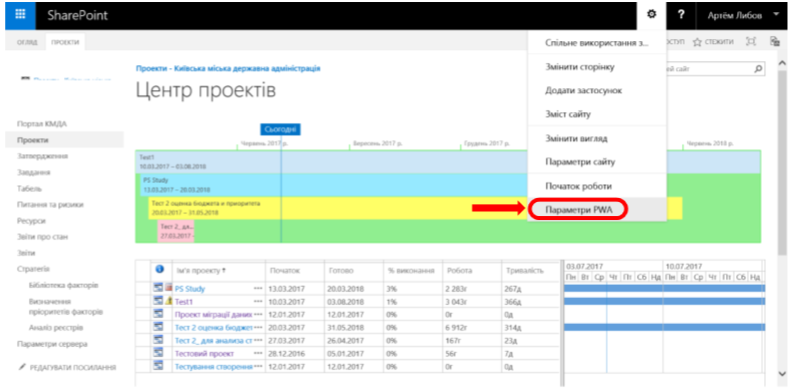Click РЕДАГУВАТИ ПОСИЛАННЯ pencil link
The width and height of the screenshot is (791, 388).
click(68, 367)
